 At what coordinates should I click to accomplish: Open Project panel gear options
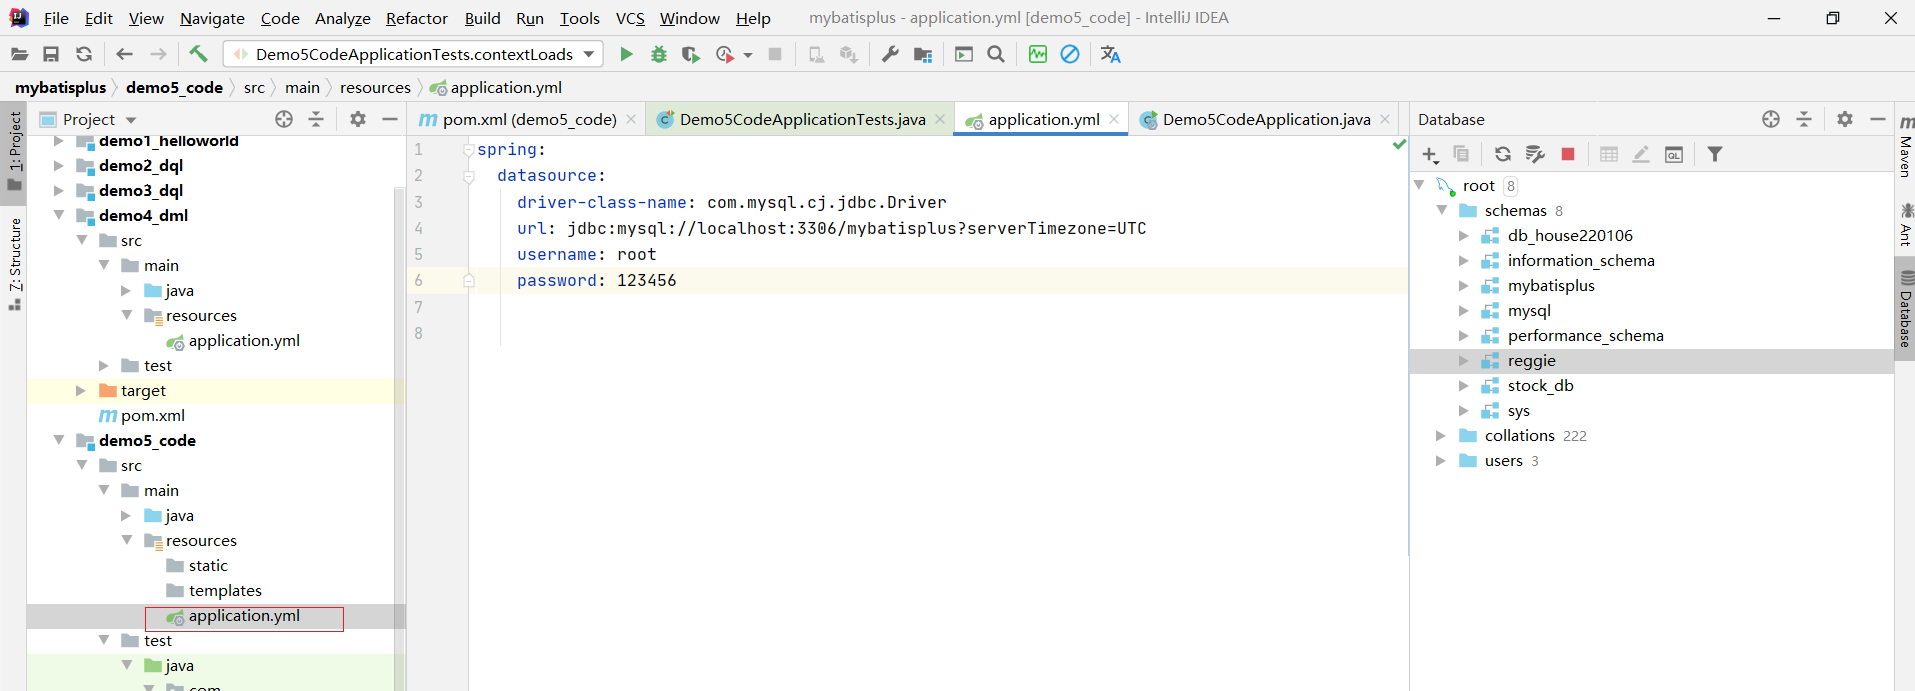(x=358, y=119)
